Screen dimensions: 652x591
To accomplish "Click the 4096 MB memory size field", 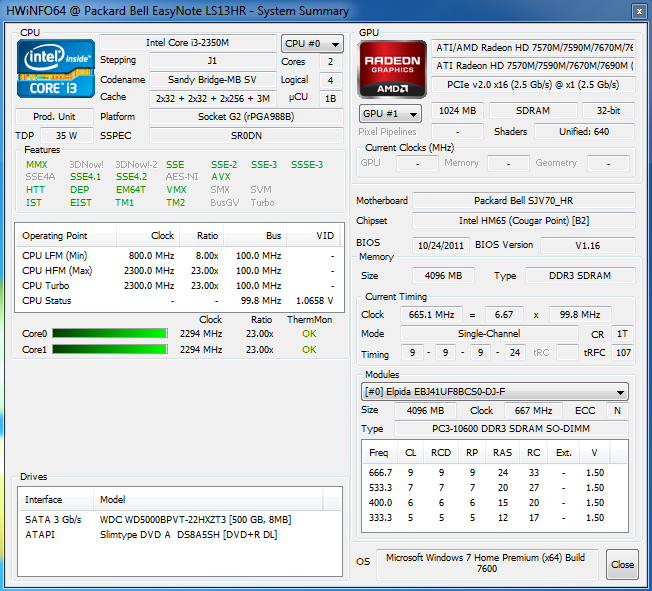I will coord(443,276).
